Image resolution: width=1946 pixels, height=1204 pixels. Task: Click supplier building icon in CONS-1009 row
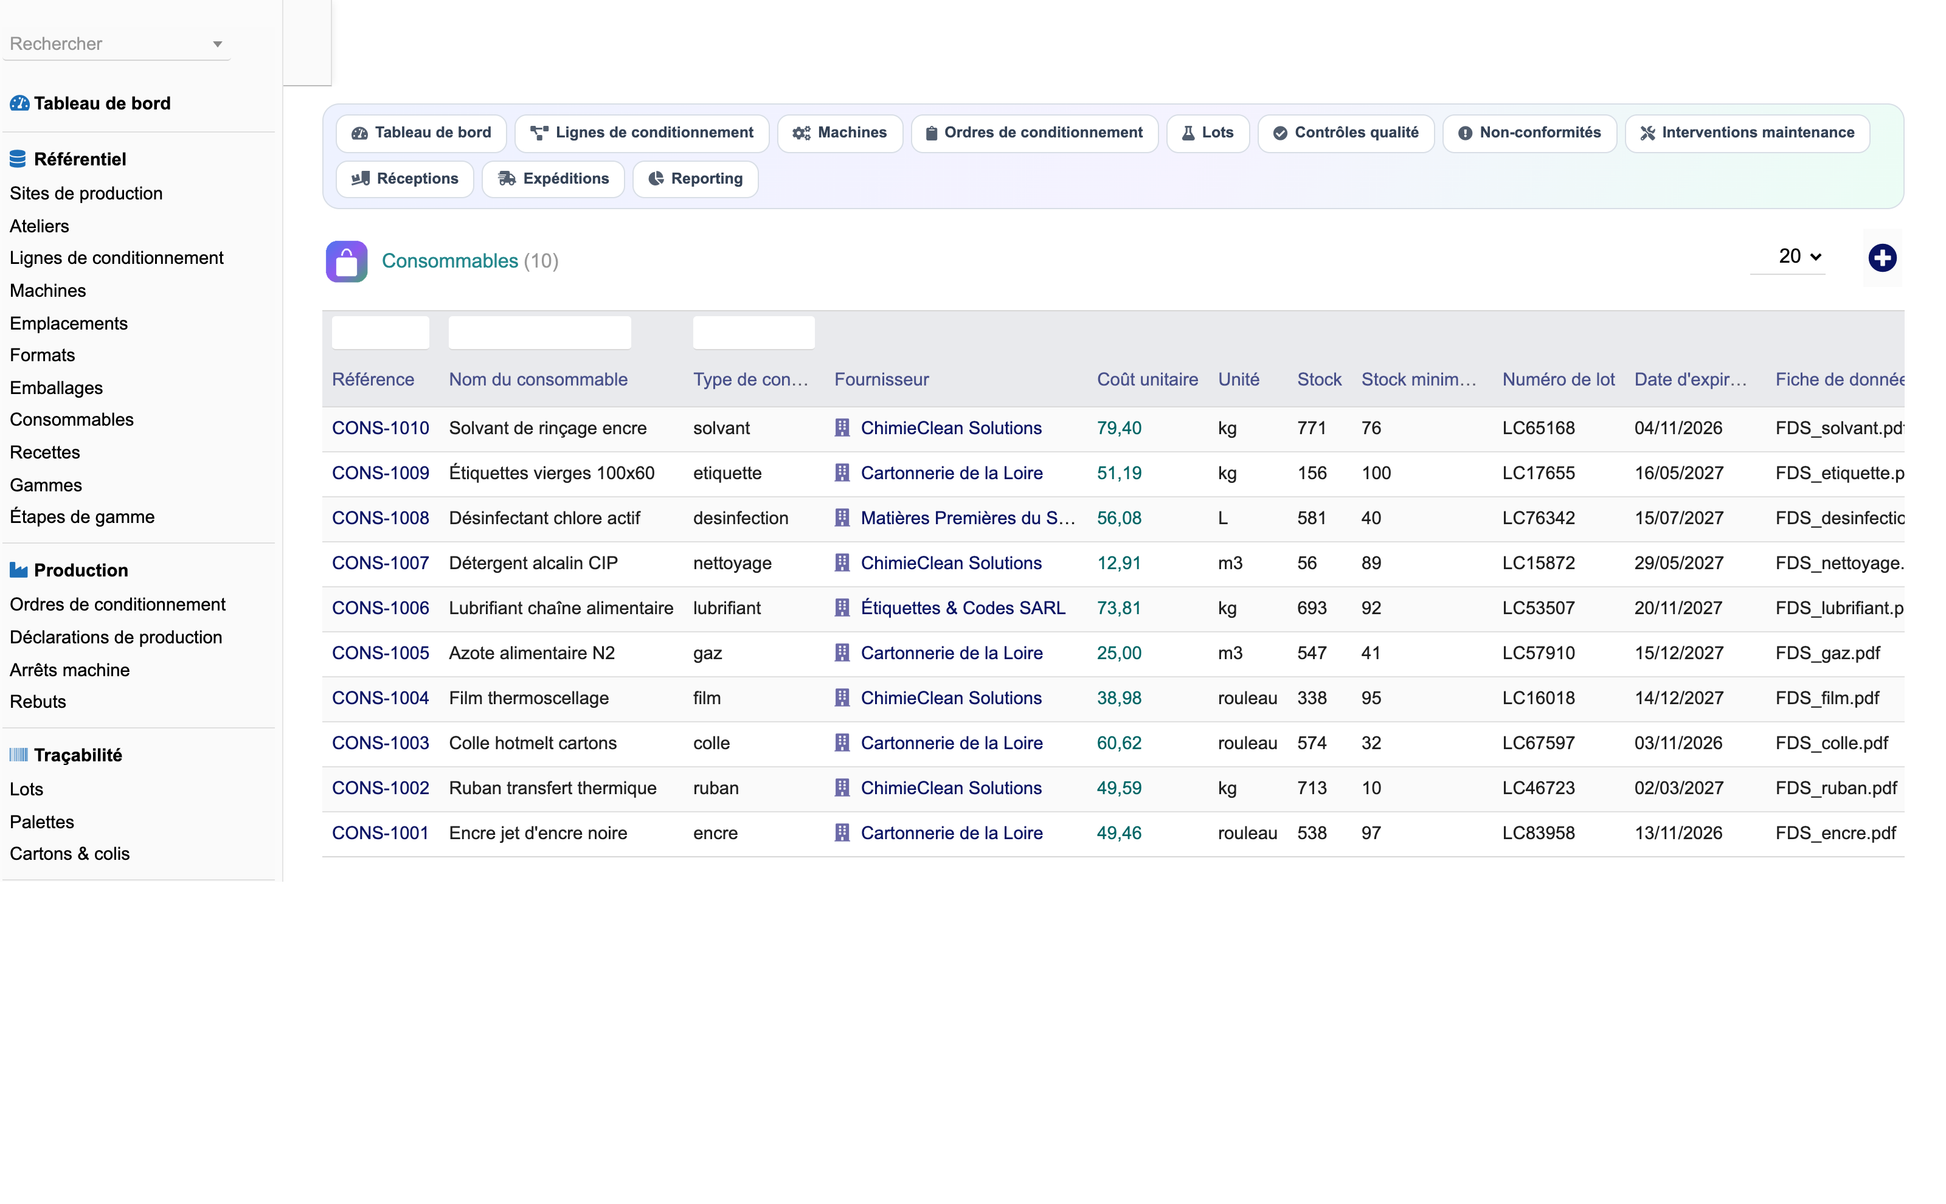coord(842,473)
